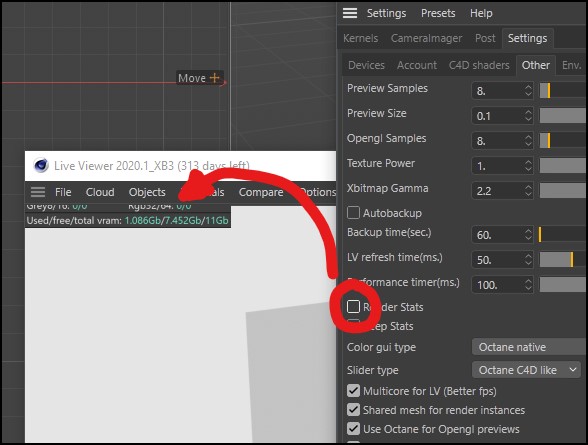Image resolution: width=588 pixels, height=445 pixels.
Task: Click the LV refresh time stepper arrows
Action: (528, 260)
